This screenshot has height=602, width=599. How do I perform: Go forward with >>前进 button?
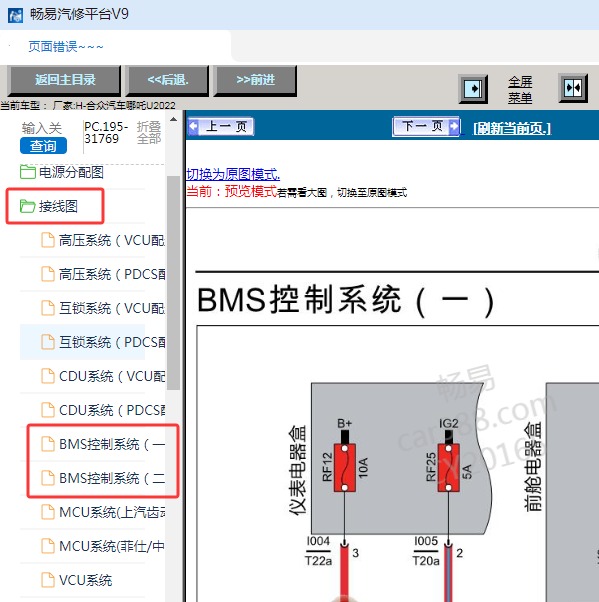[255, 80]
